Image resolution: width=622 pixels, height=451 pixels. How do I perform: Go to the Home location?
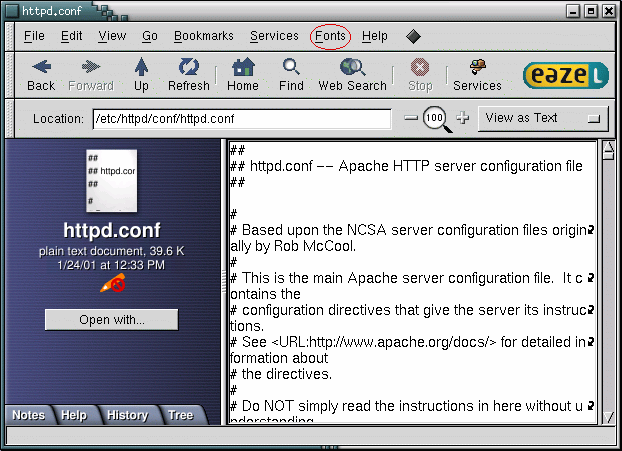pyautogui.click(x=243, y=75)
